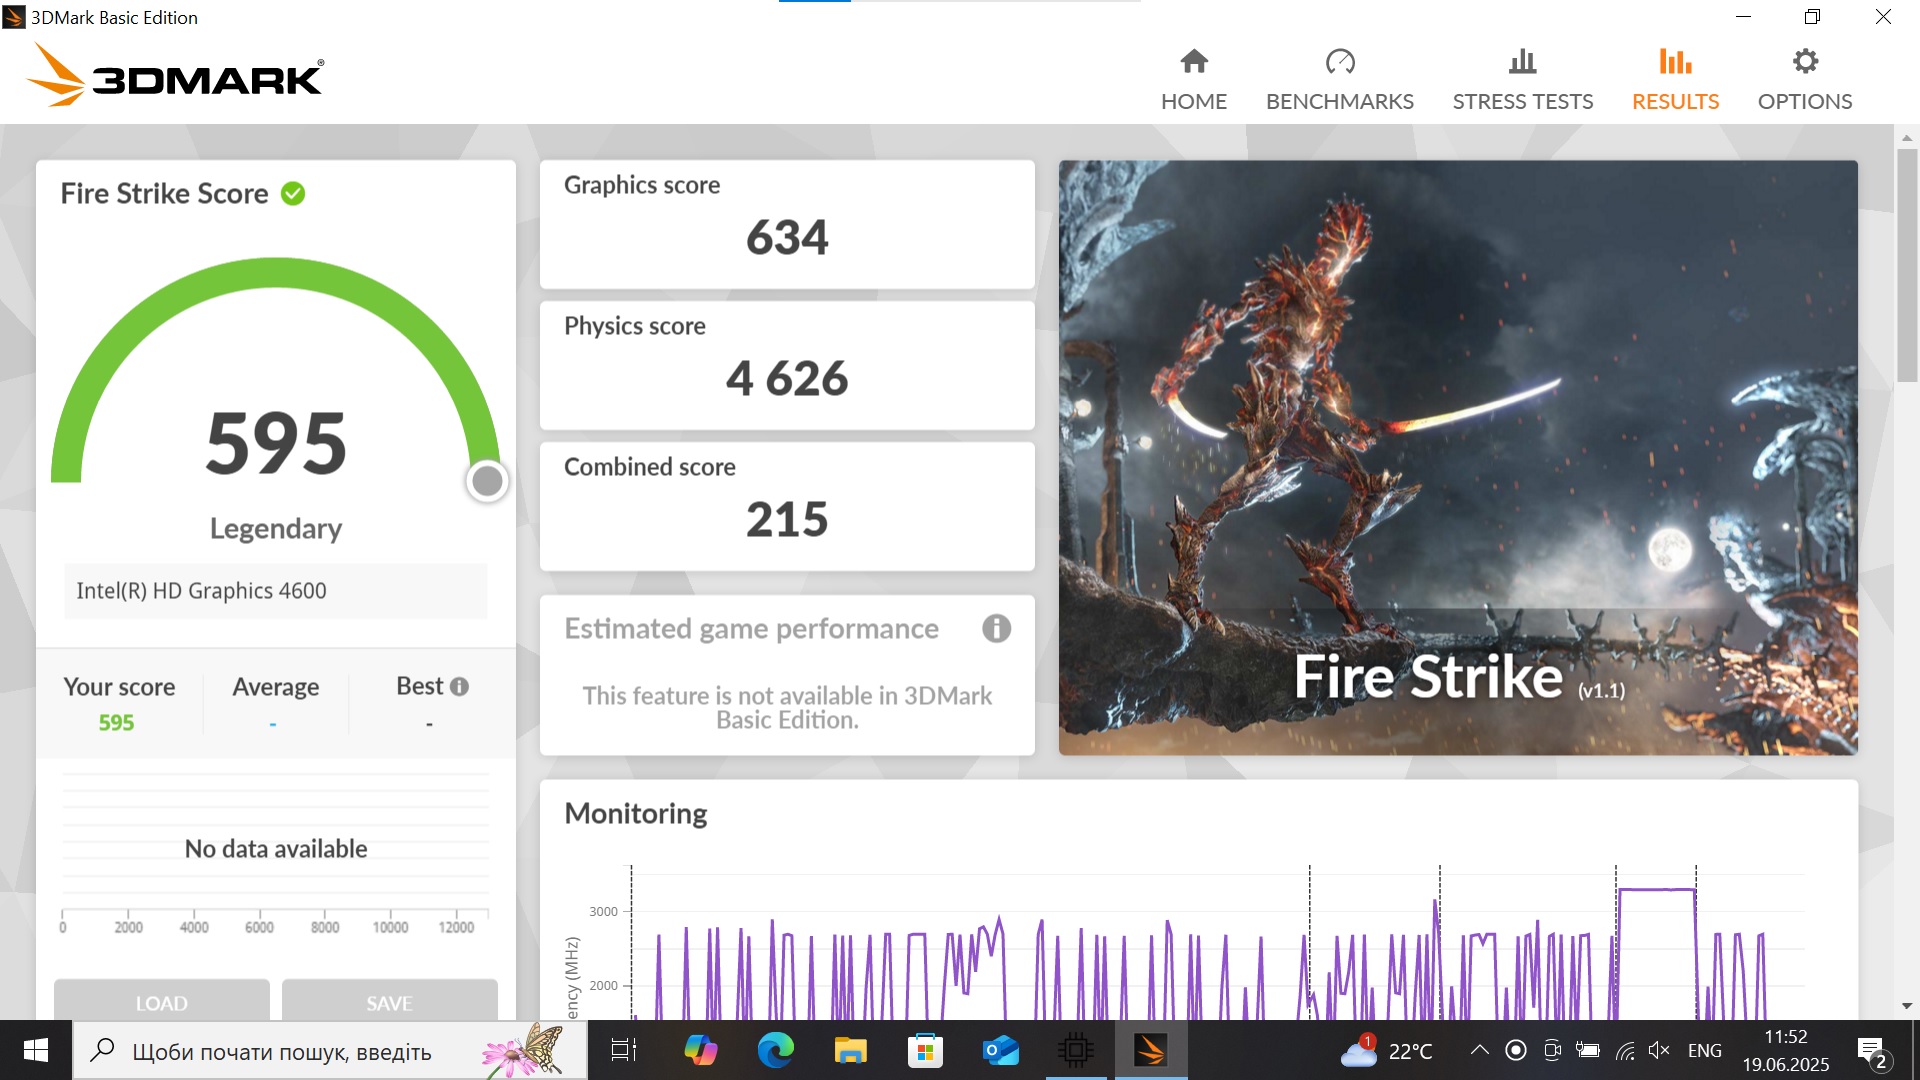Click the gray knob on the score gauge

tap(487, 481)
